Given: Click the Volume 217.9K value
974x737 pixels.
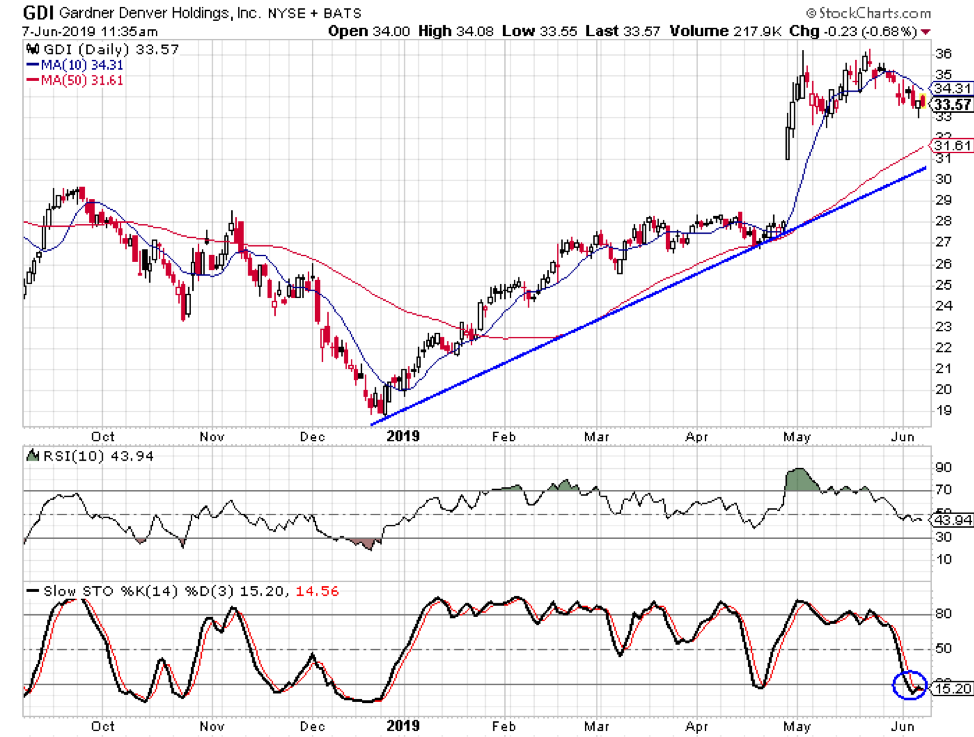Looking at the screenshot, I should click(x=725, y=31).
